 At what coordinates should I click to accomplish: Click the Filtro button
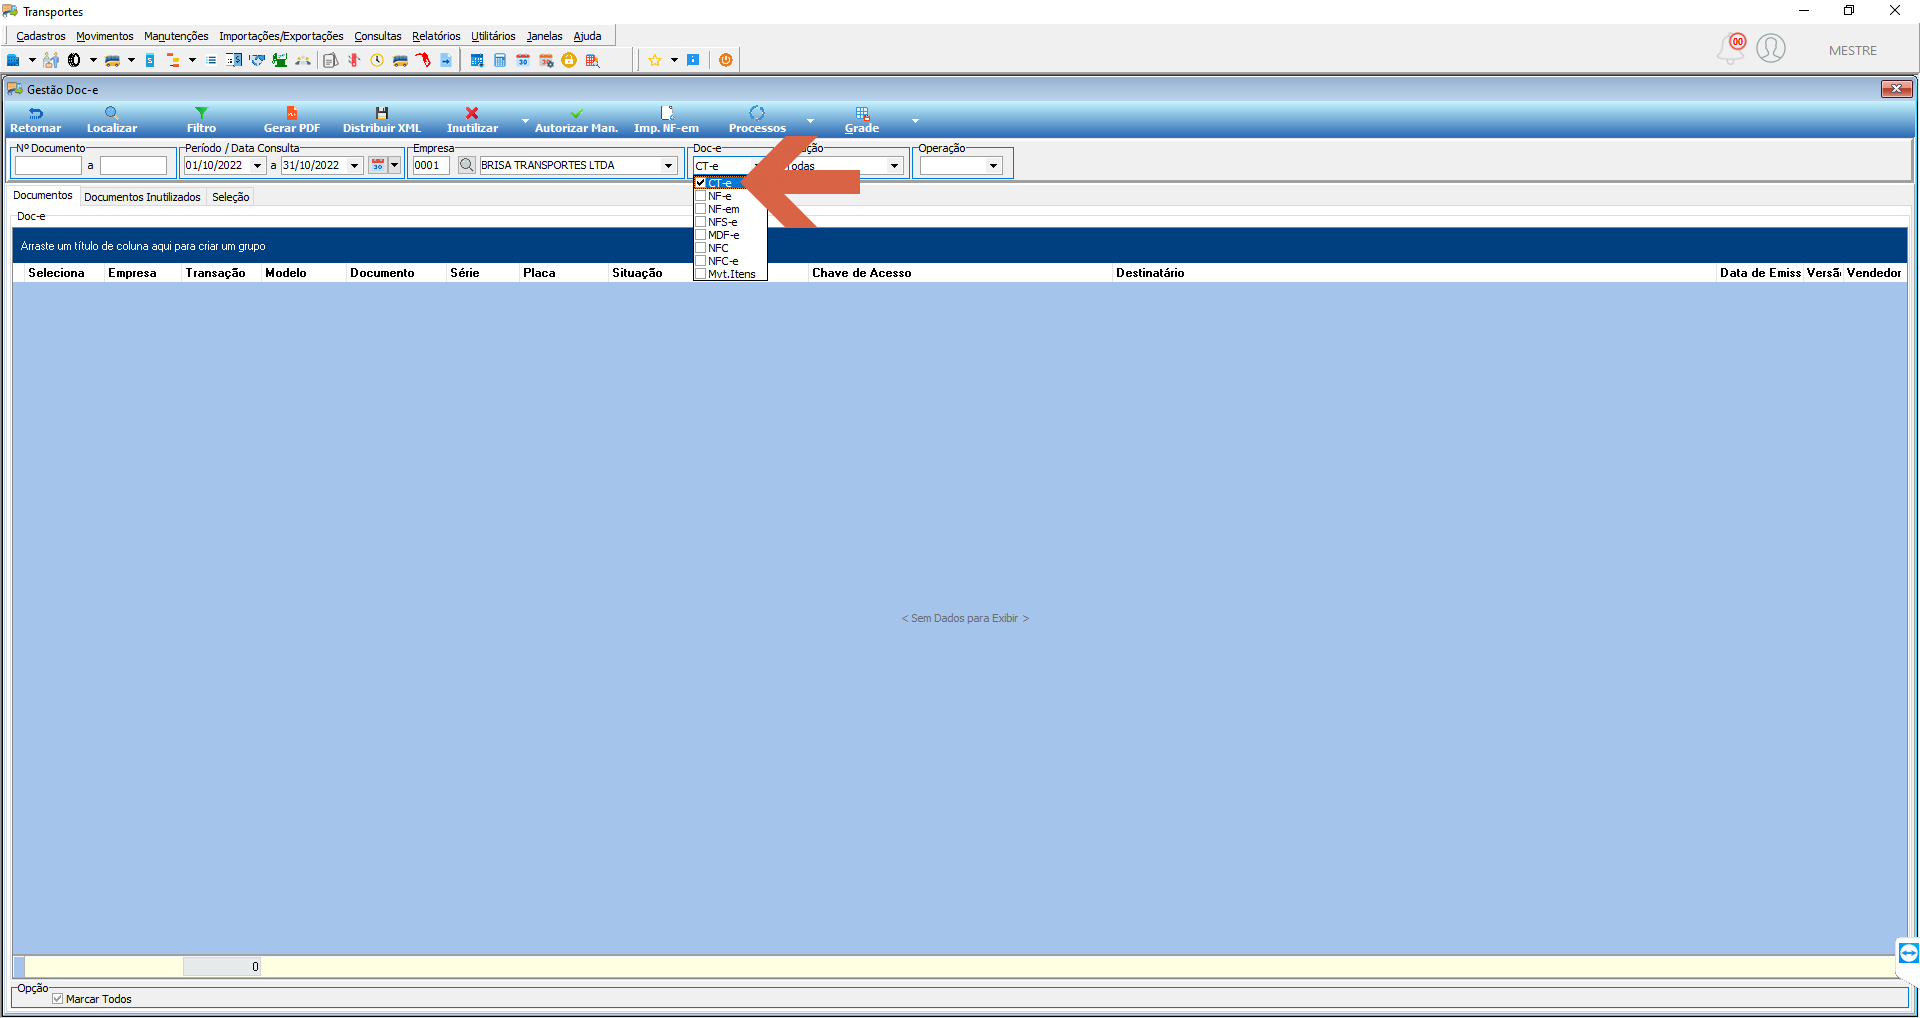coord(201,120)
